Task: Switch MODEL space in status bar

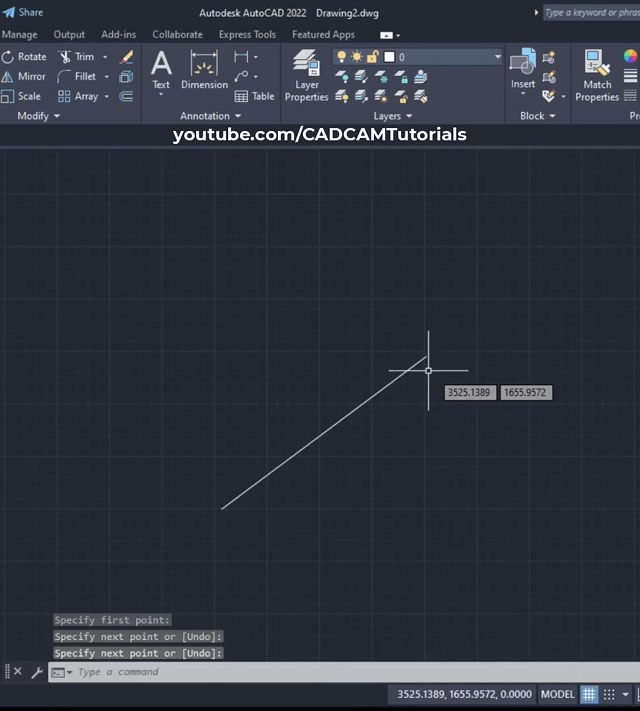Action: tap(558, 694)
